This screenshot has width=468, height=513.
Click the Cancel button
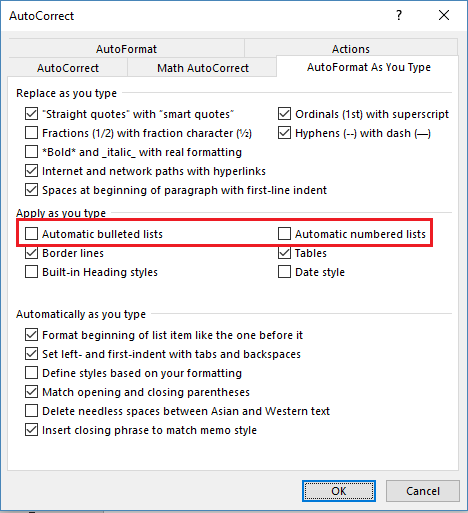pos(423,491)
